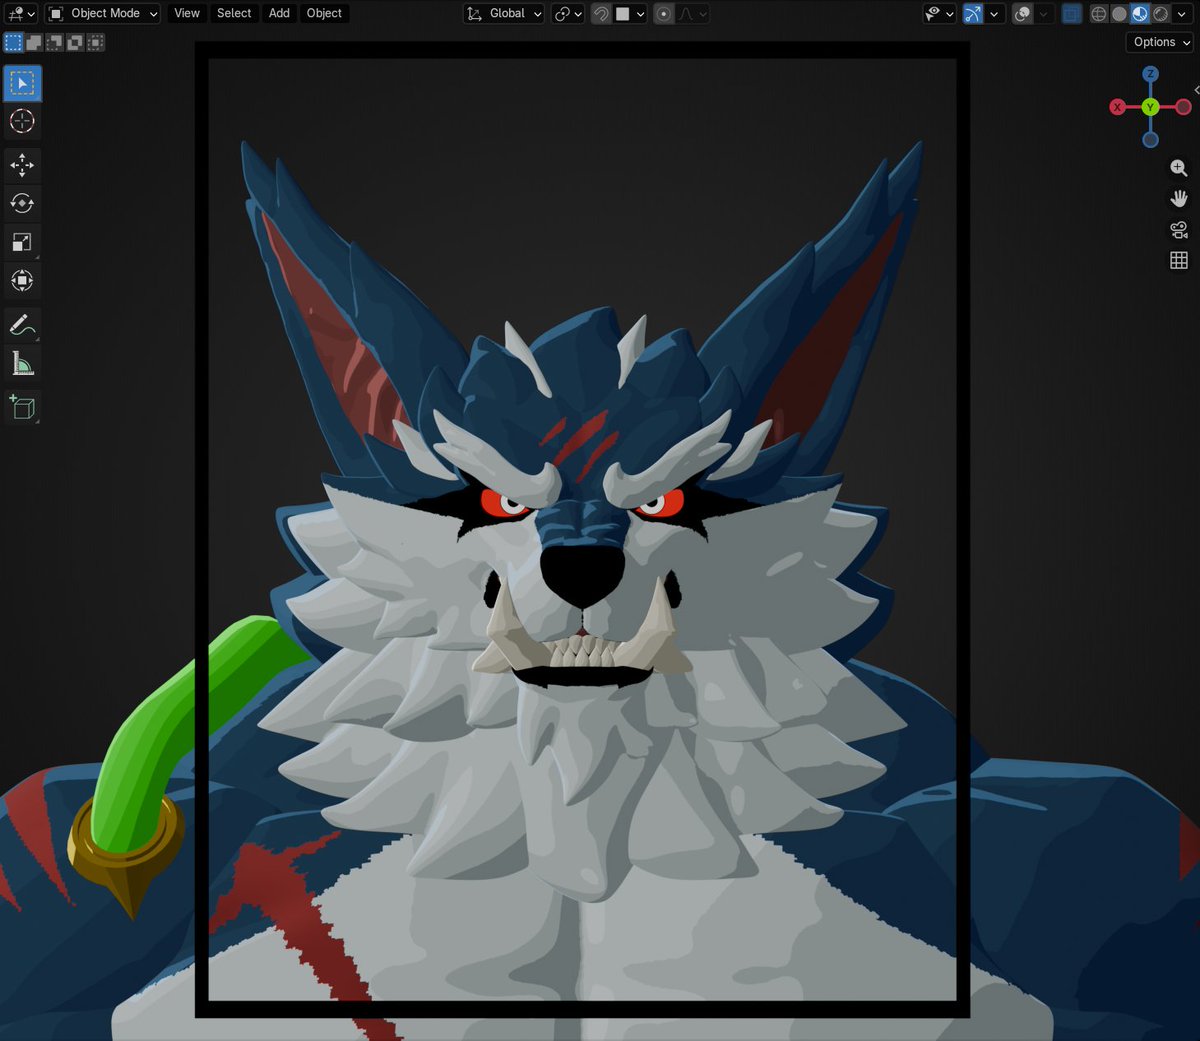Select the intersect-selection mode icon
The image size is (1200, 1041).
tap(95, 42)
